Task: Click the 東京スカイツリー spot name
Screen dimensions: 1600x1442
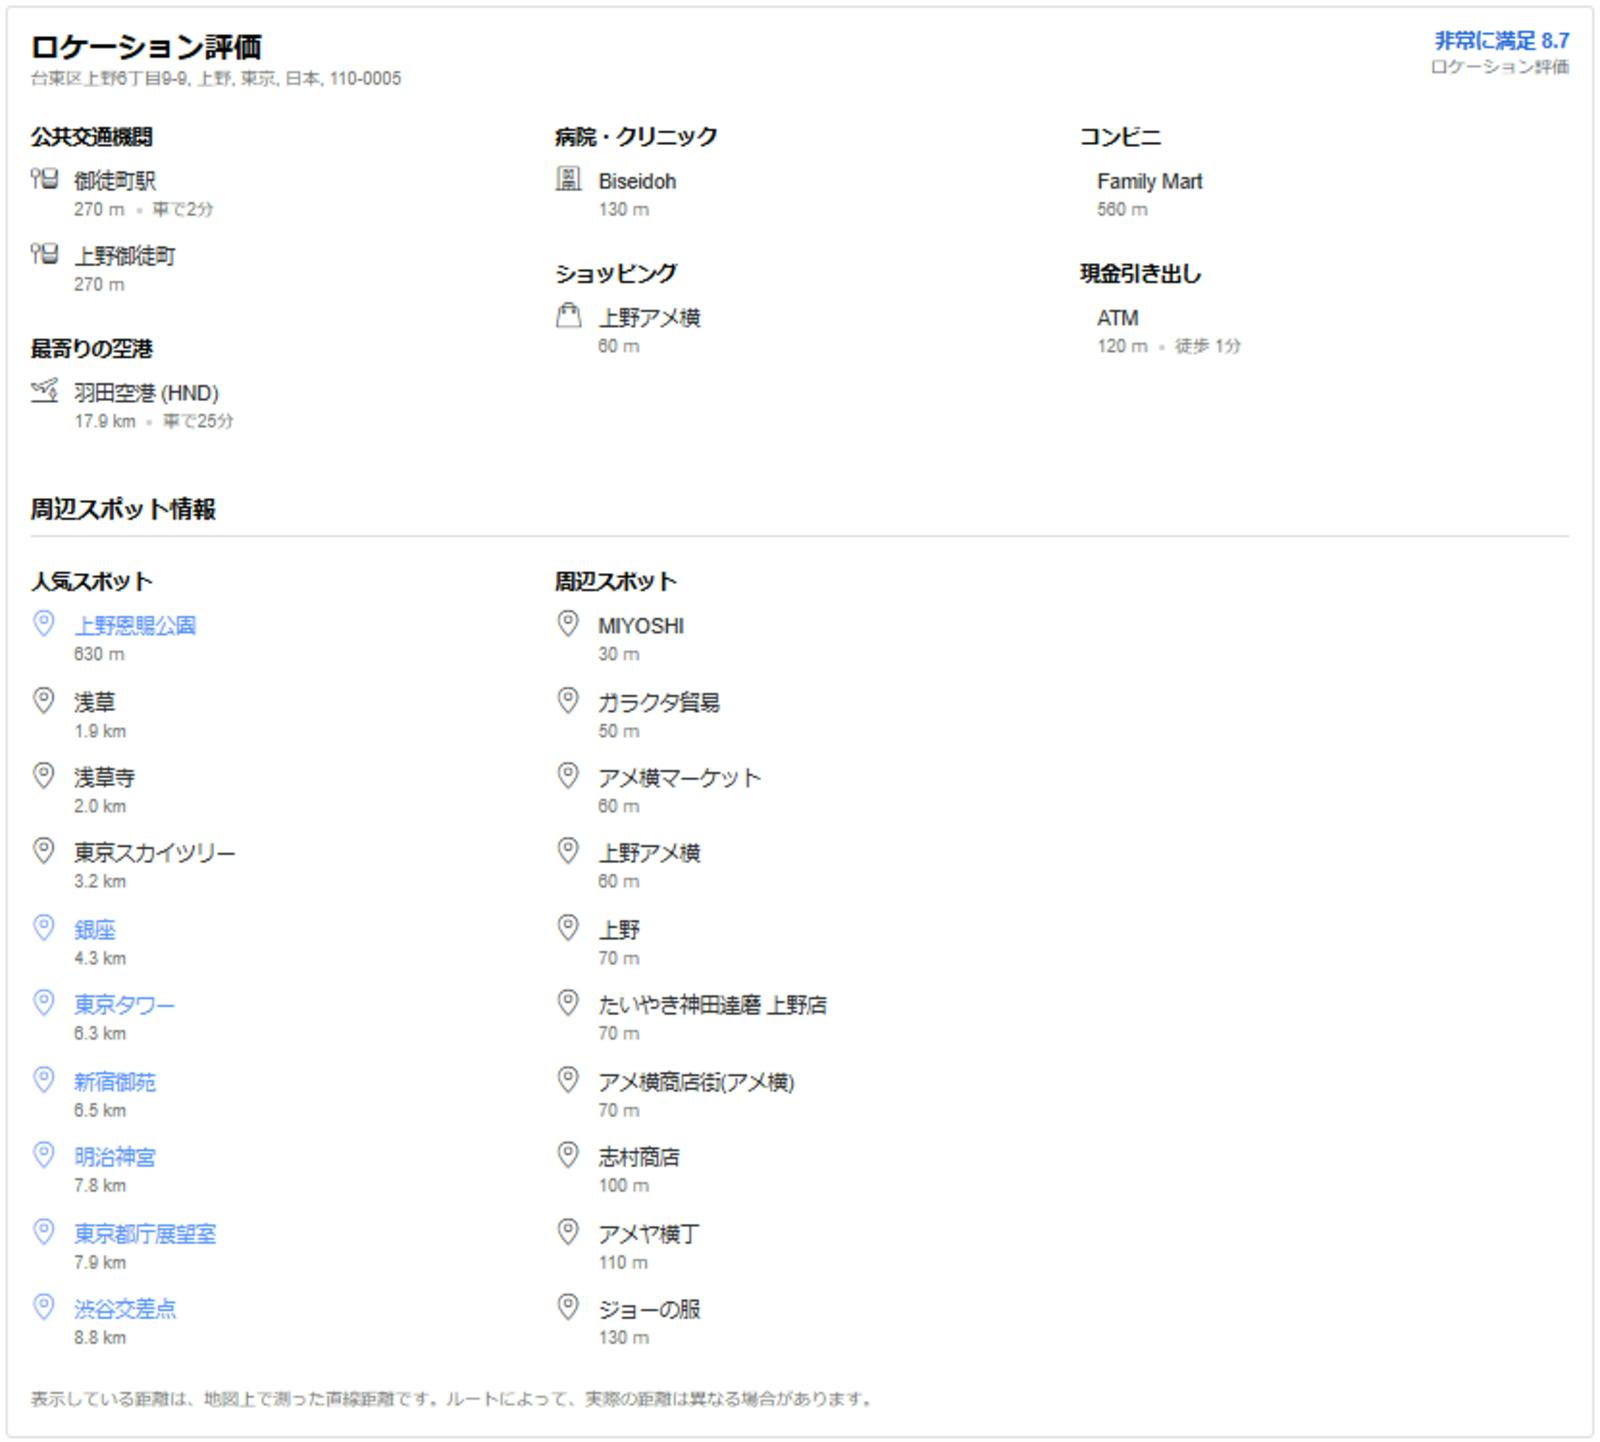Action: (x=155, y=853)
